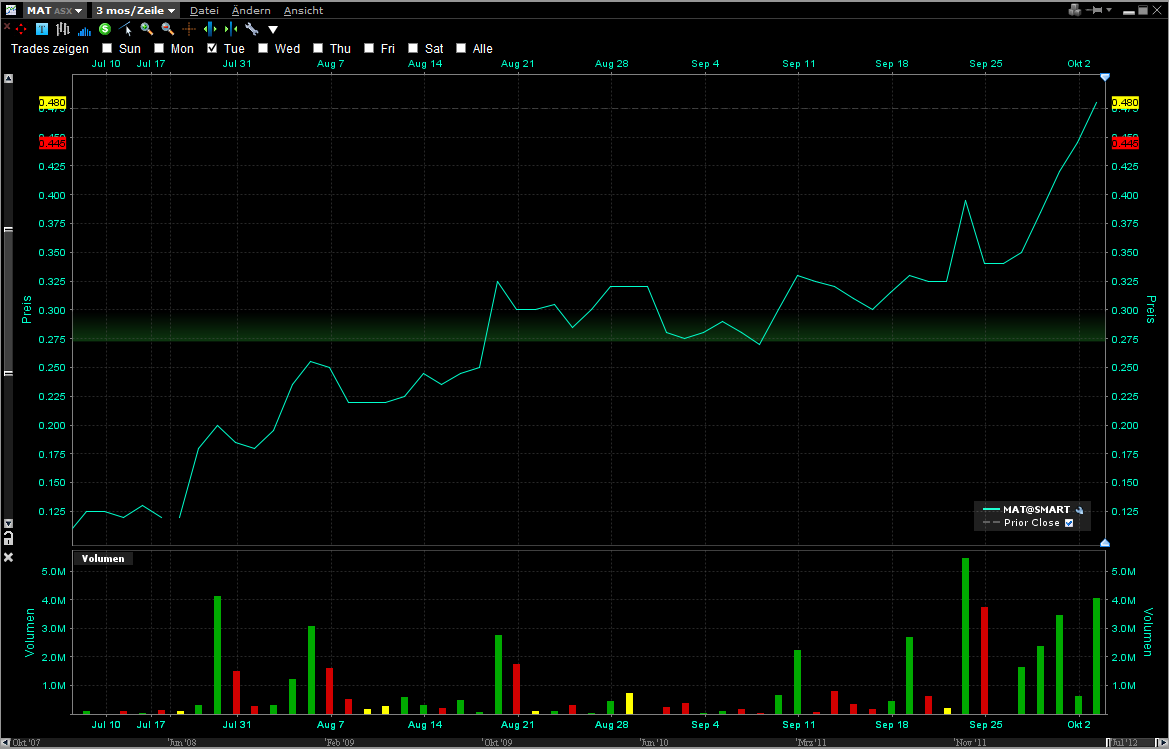Open the arrow dropdown next to pushpin

pyautogui.click(x=1109, y=10)
